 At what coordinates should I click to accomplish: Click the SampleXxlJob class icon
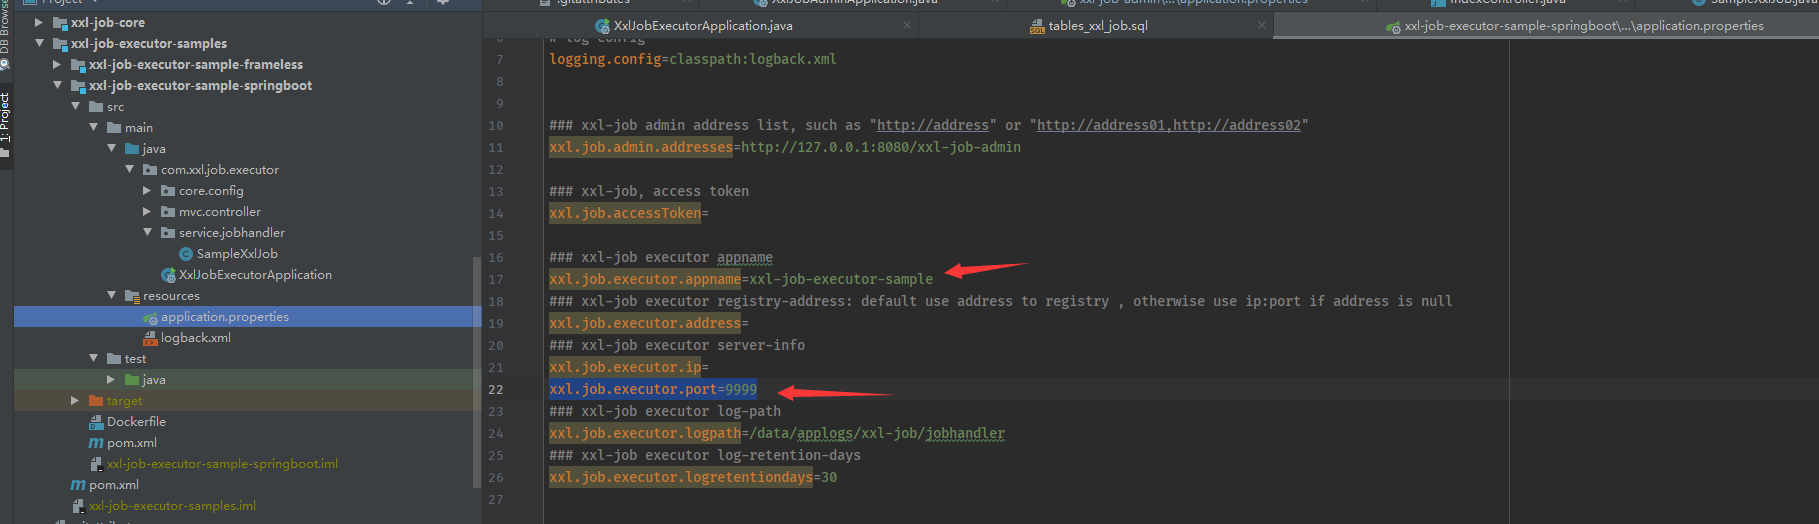pos(186,254)
